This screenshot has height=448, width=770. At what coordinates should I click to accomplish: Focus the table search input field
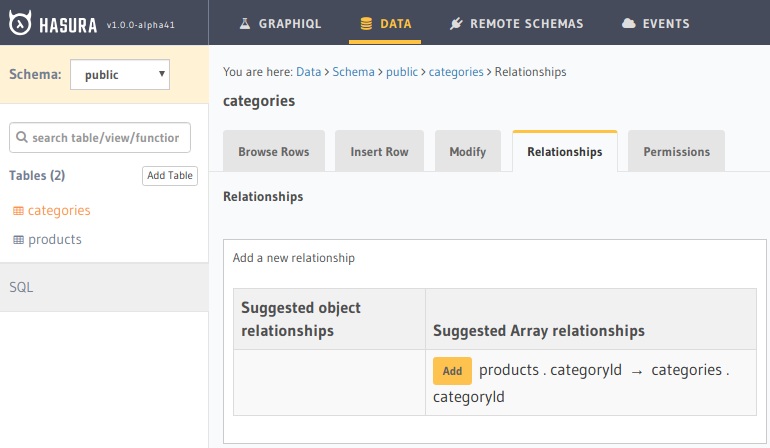[x=104, y=138]
